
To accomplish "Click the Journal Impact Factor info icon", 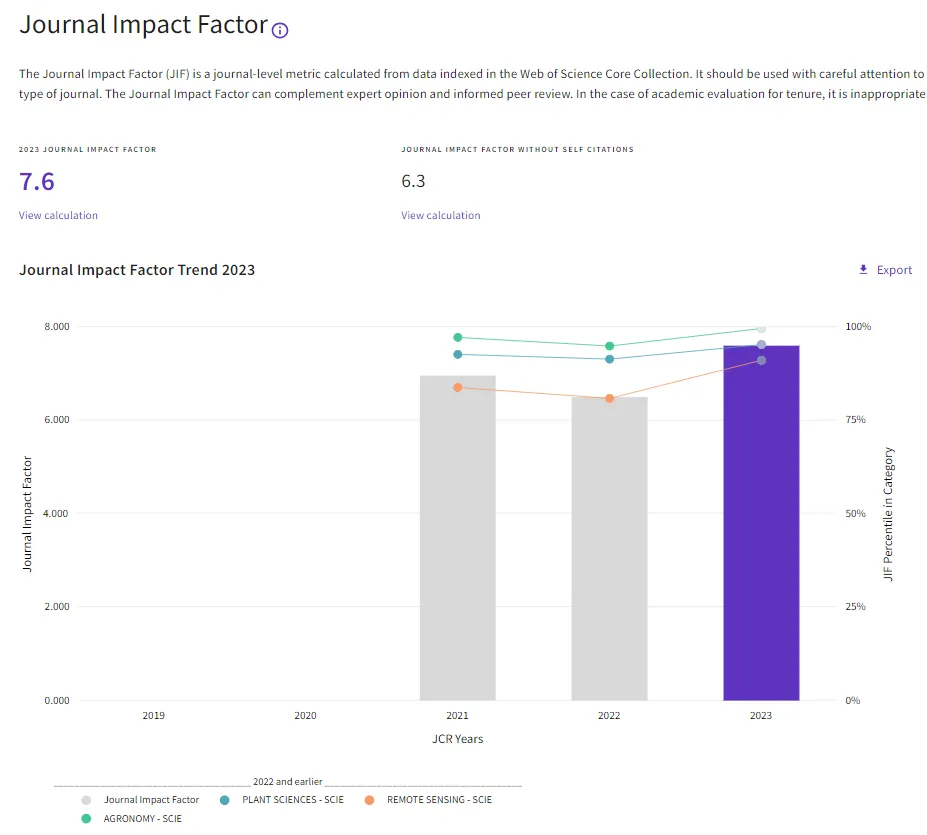I will pos(280,30).
